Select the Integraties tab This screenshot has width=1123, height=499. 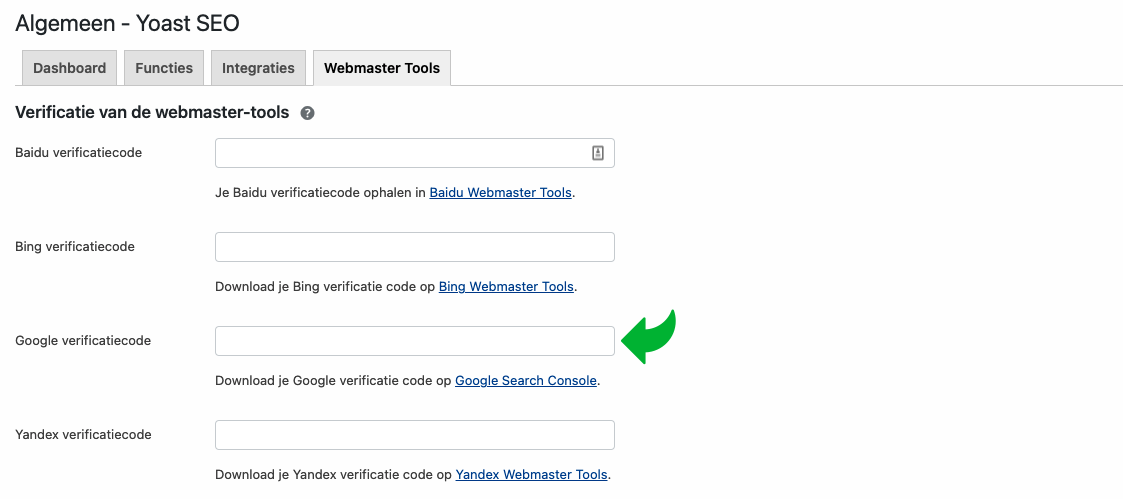pyautogui.click(x=259, y=68)
